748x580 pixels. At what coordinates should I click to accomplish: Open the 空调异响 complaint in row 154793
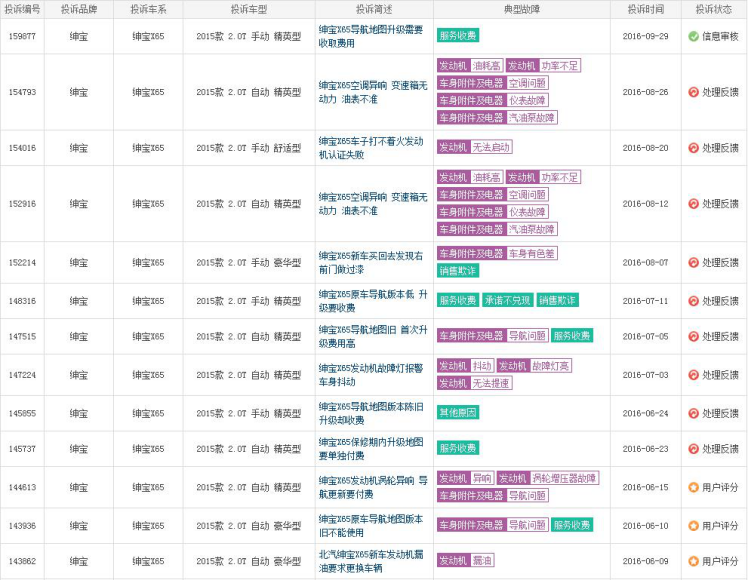pyautogui.click(x=373, y=92)
